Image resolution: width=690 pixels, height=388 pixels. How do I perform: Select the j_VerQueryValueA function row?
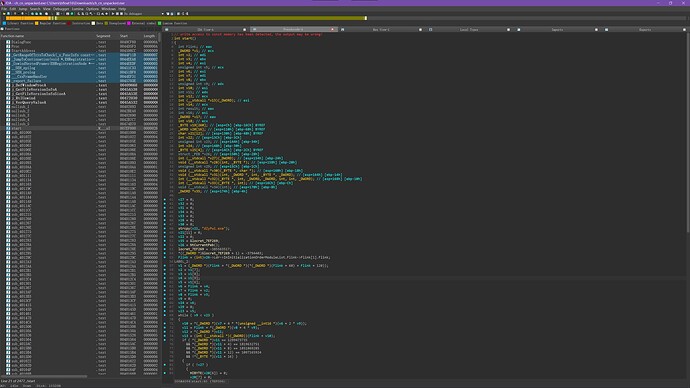[79, 102]
